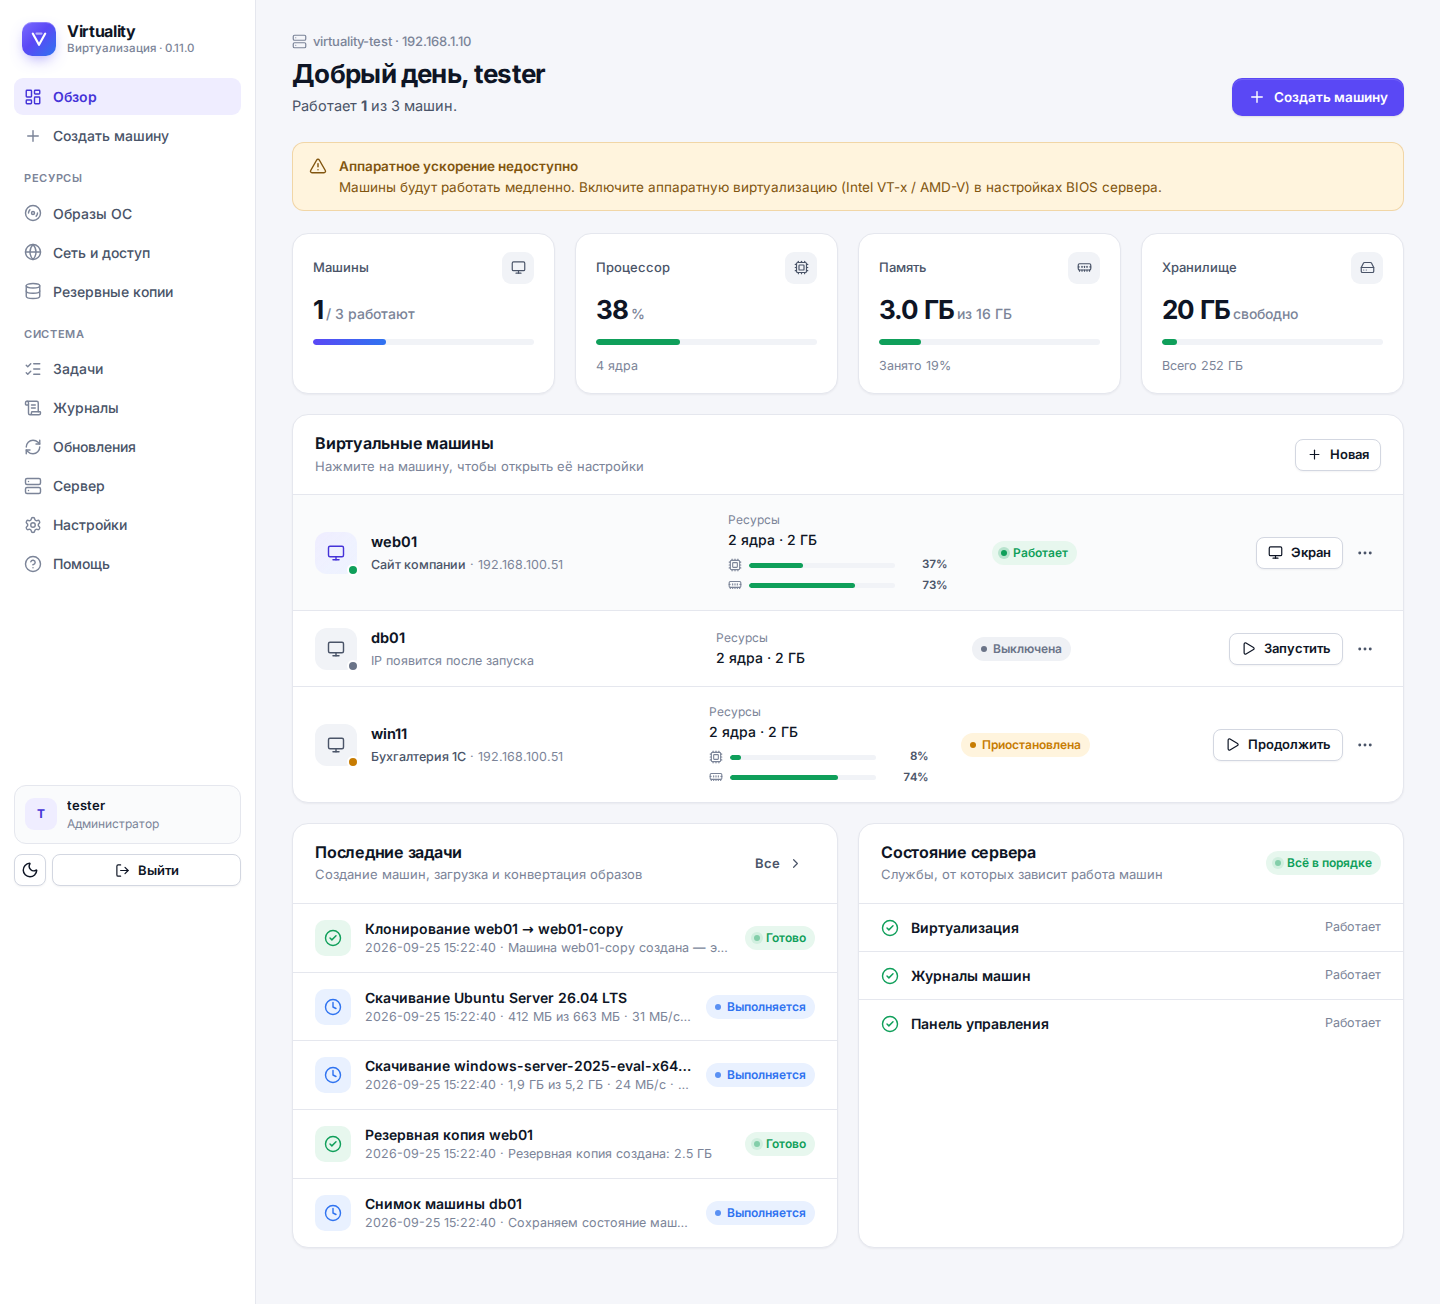Click the win11 machine monitor icon
Image resolution: width=1440 pixels, height=1304 pixels.
click(x=336, y=745)
